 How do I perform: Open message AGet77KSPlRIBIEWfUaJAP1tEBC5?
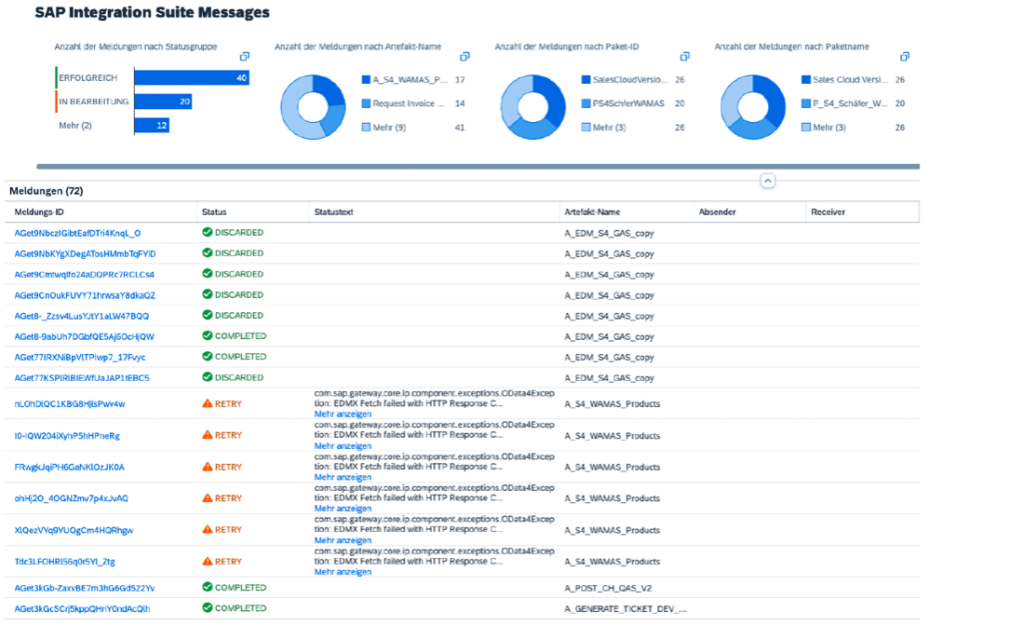[x=82, y=378]
